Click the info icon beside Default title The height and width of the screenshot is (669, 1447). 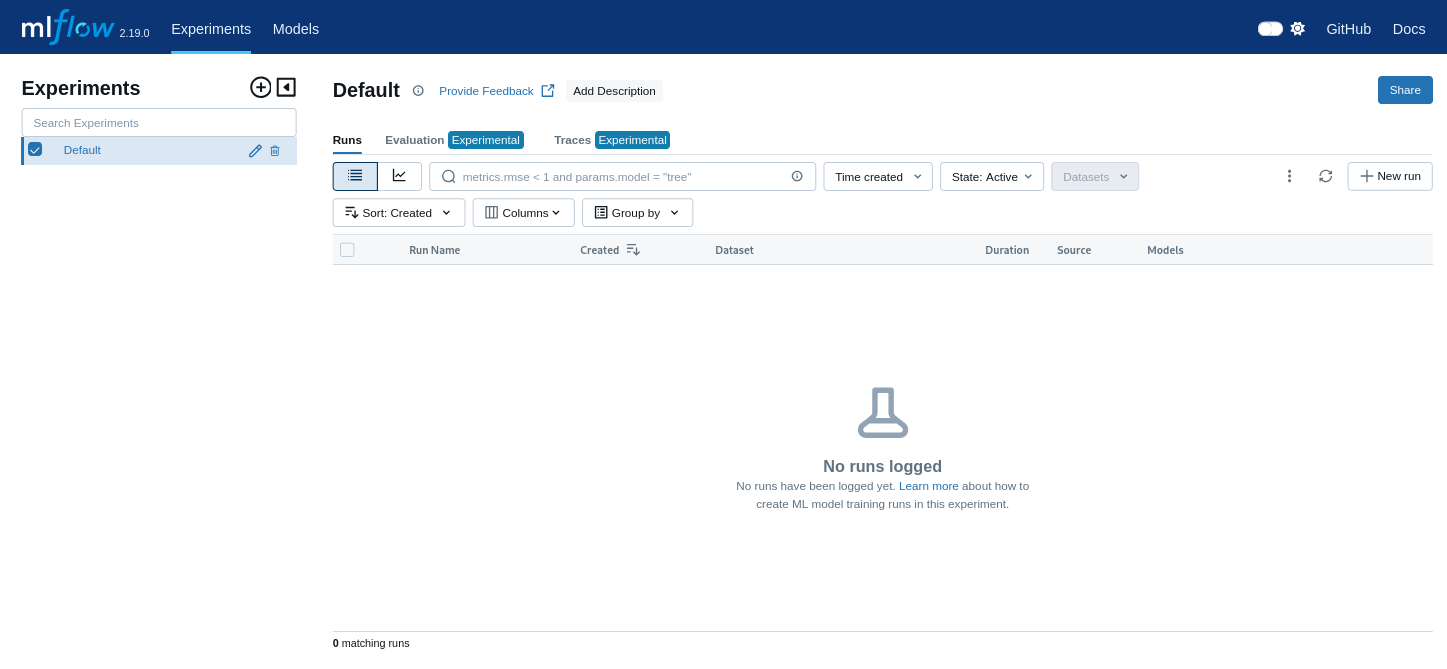(x=418, y=91)
